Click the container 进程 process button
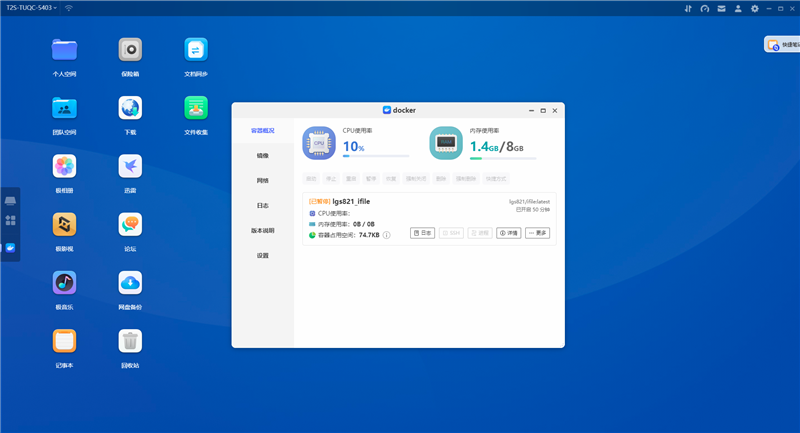This screenshot has height=433, width=800. pyautogui.click(x=480, y=233)
